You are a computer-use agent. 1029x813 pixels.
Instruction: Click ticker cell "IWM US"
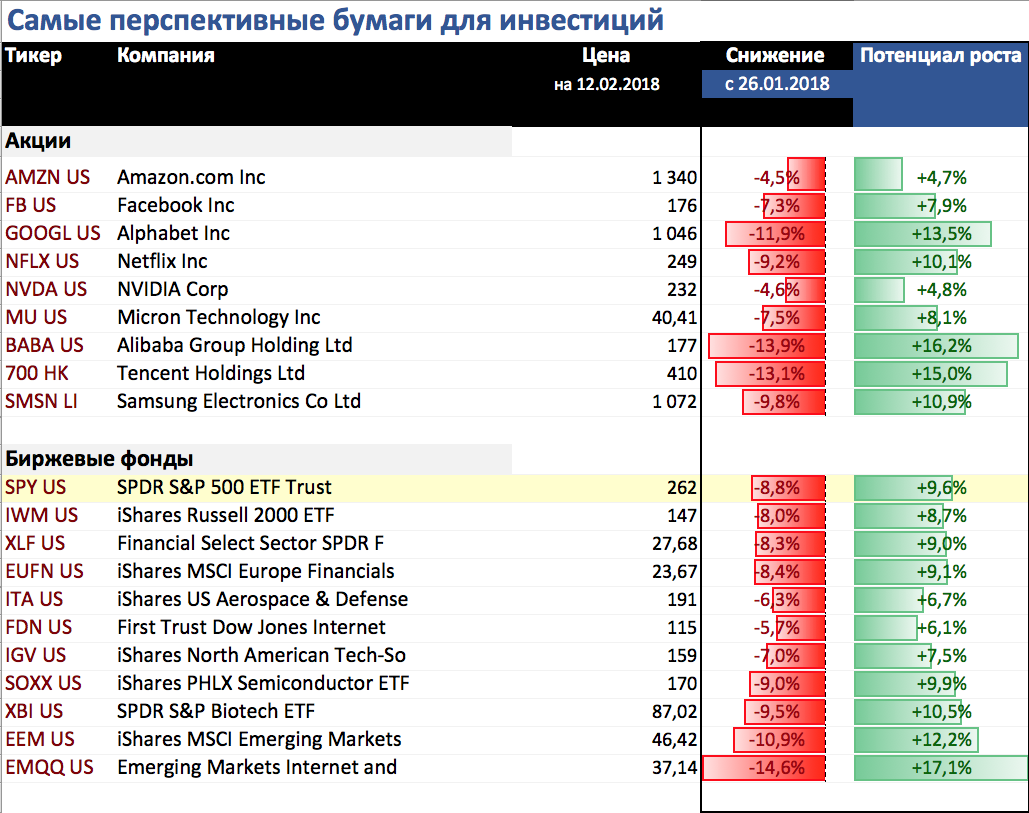click(x=41, y=515)
